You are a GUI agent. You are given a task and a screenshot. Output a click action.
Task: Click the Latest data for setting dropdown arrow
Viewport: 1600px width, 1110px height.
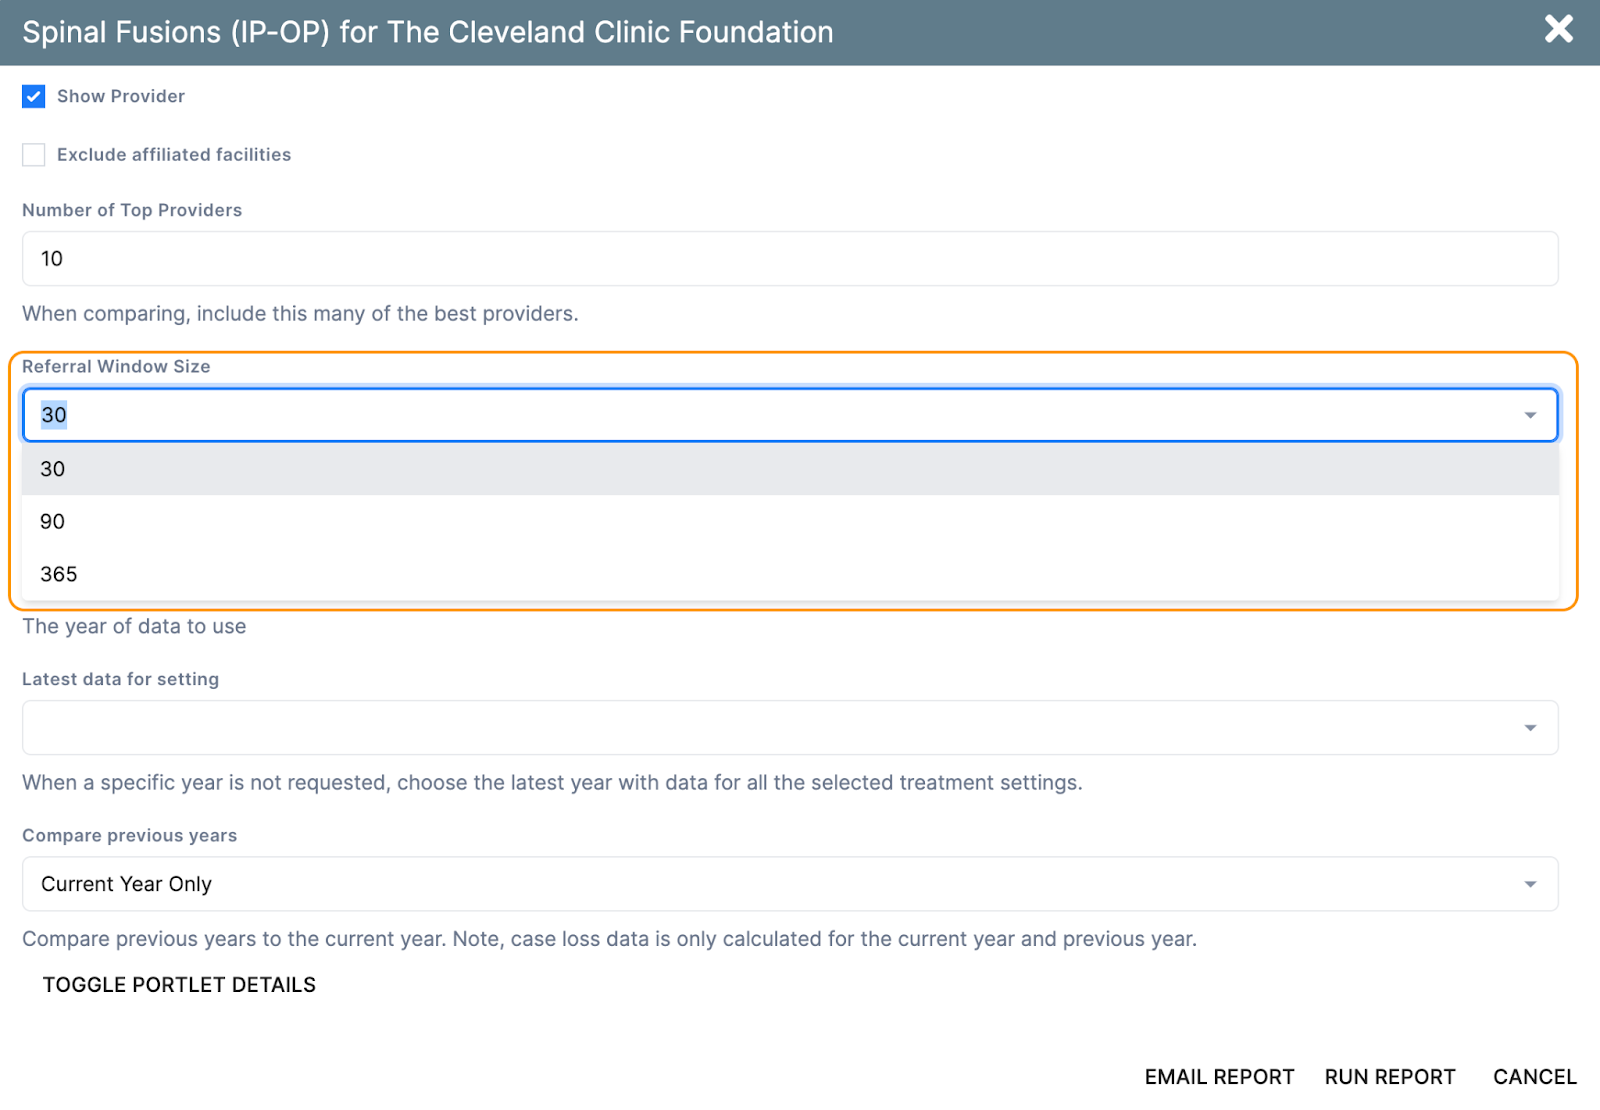(x=1530, y=728)
